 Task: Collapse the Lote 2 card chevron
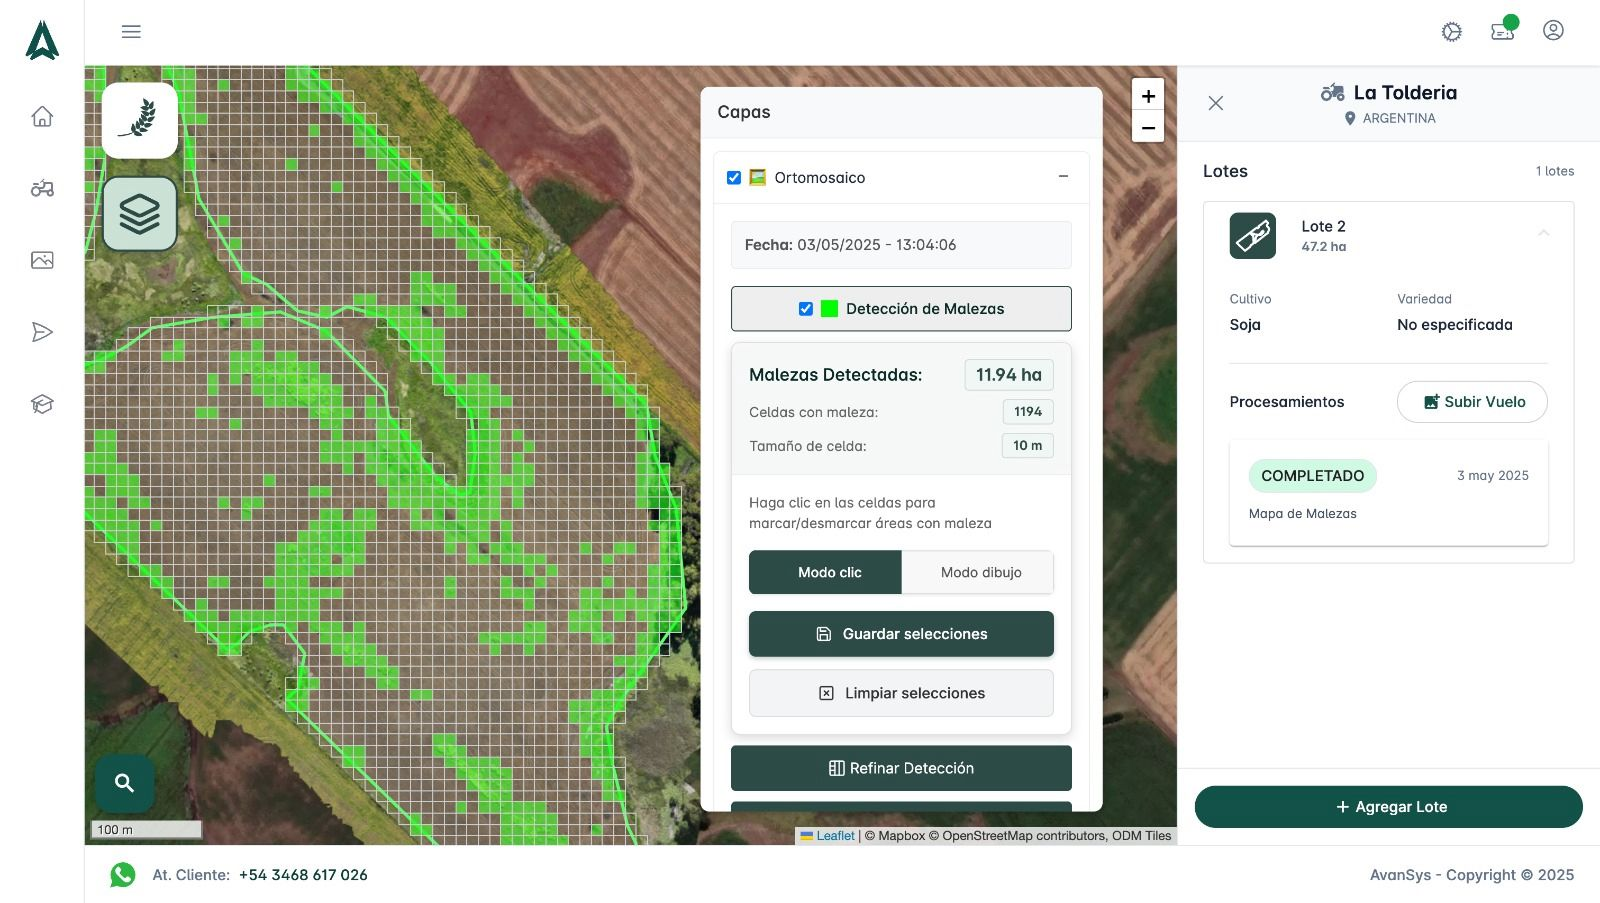point(1543,233)
